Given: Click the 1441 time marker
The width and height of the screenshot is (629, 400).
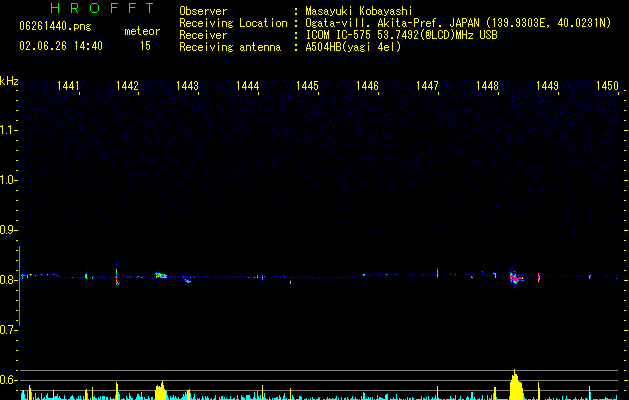Looking at the screenshot, I should 68,86.
